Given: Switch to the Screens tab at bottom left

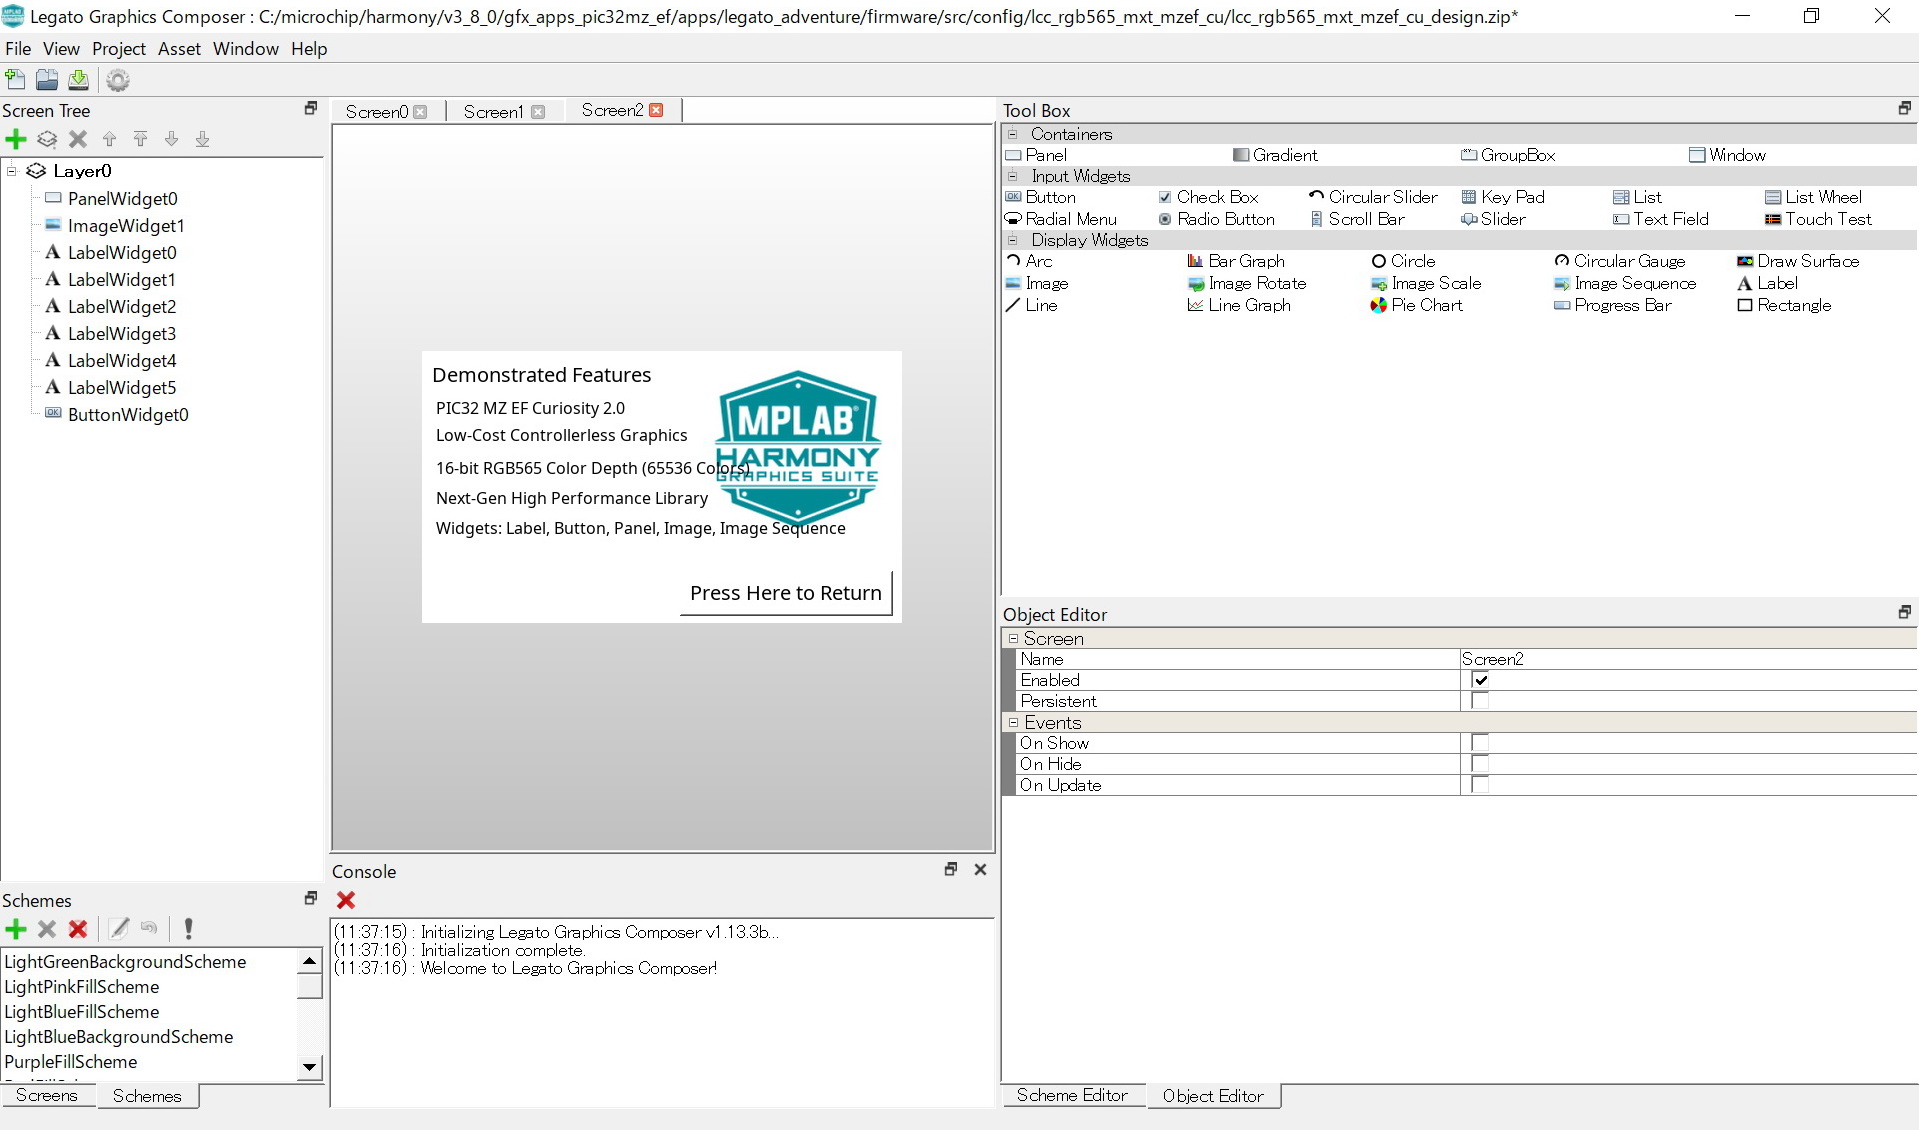Looking at the screenshot, I should 46,1095.
